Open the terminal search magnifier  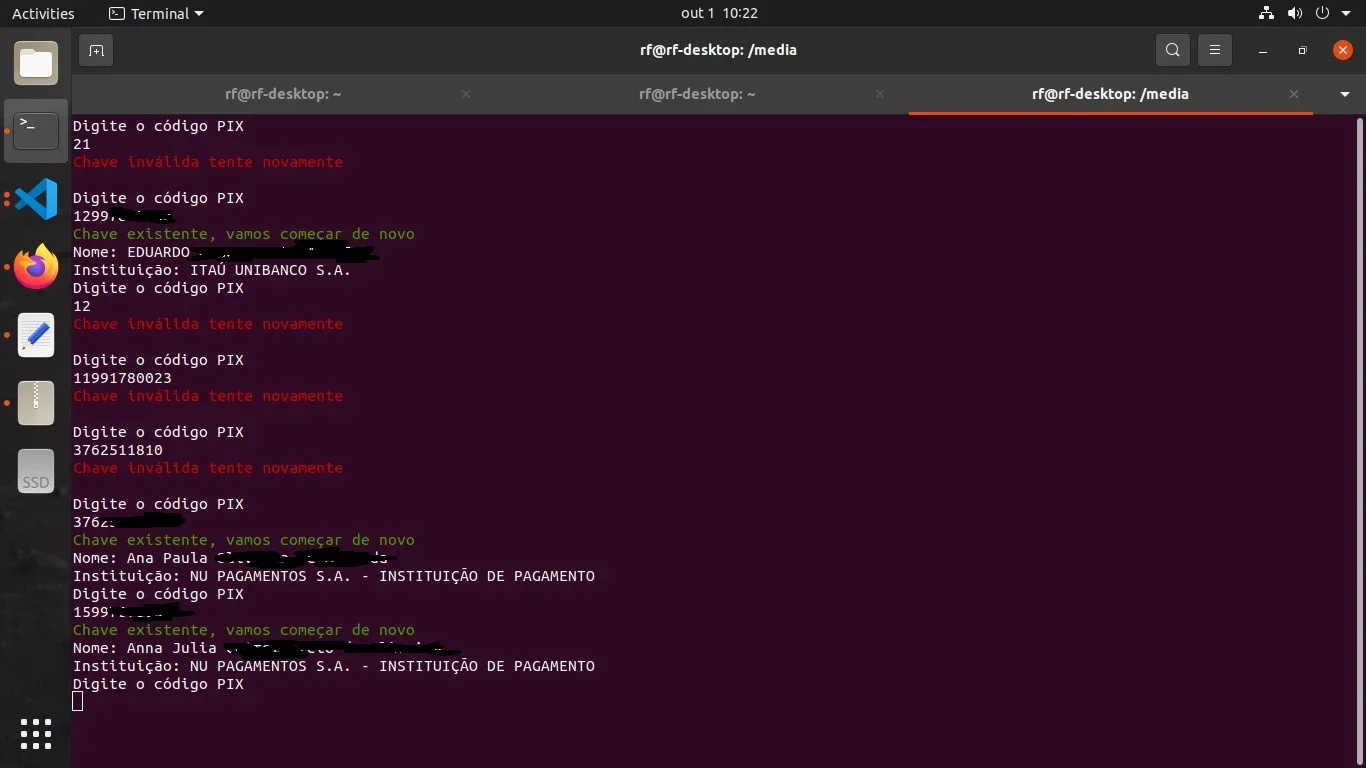click(x=1173, y=50)
